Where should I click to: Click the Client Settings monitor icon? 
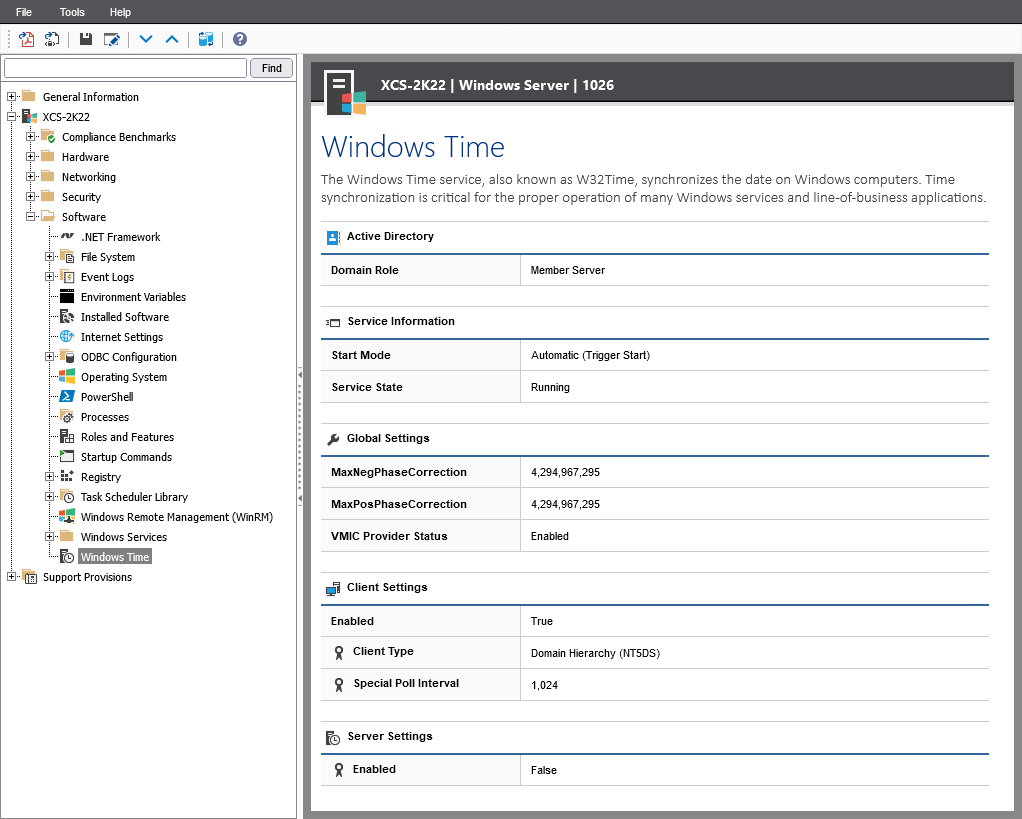333,588
